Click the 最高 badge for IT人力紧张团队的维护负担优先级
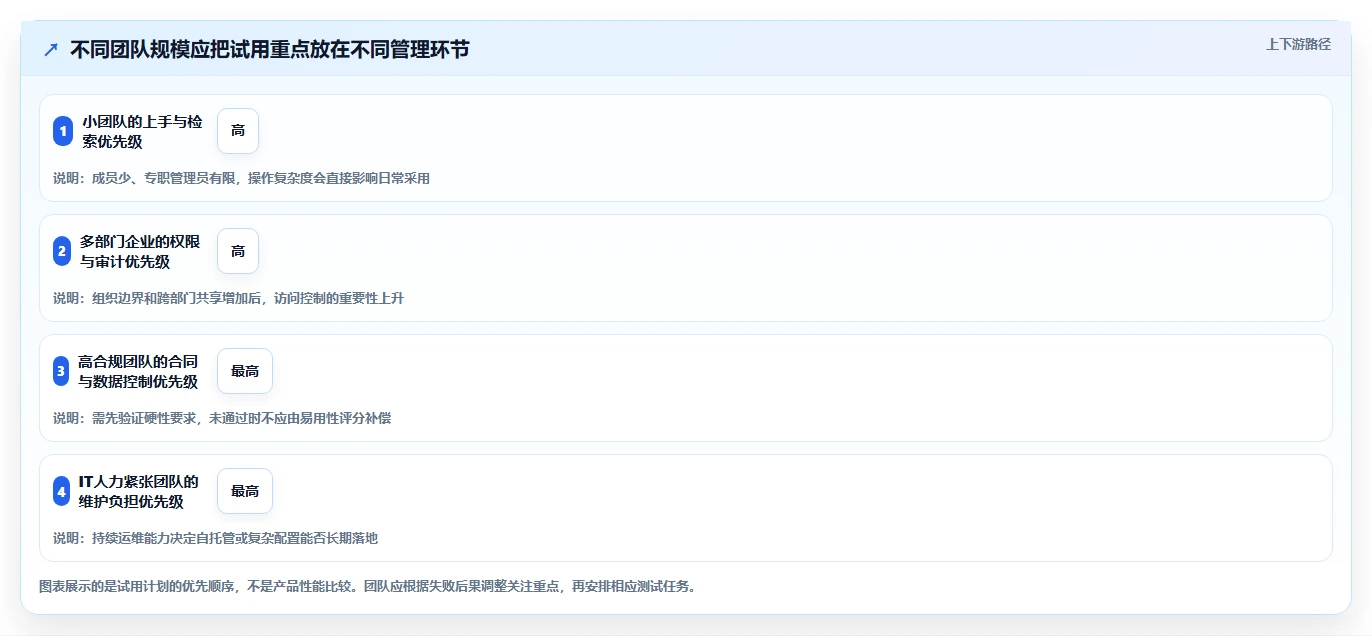Screen dimensions: 1372x636 point(245,491)
